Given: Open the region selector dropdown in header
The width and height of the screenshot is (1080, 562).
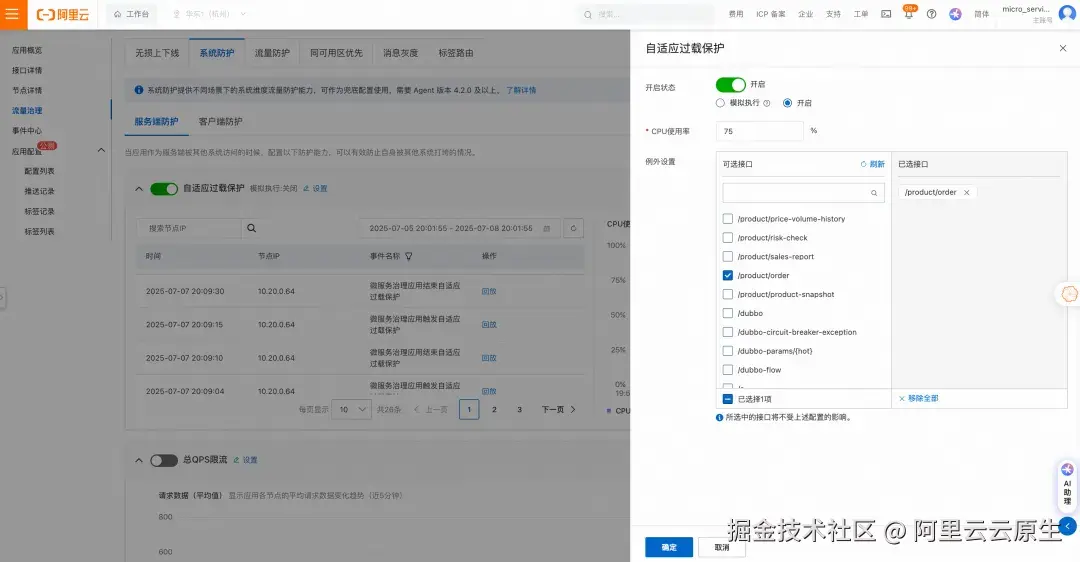Looking at the screenshot, I should pyautogui.click(x=209, y=14).
